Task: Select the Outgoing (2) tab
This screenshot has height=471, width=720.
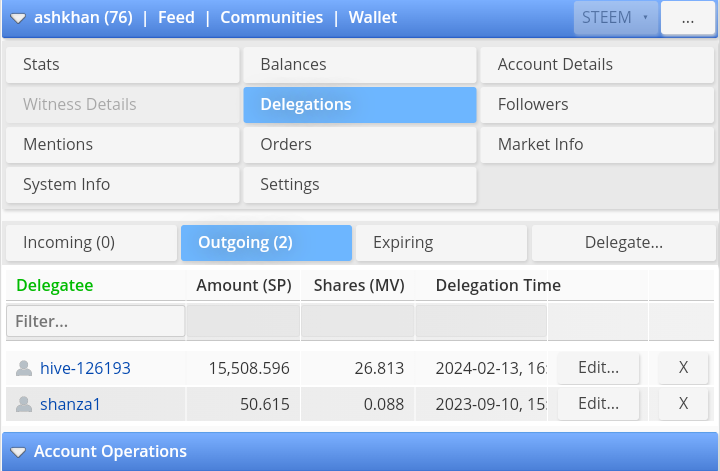Action: pyautogui.click(x=266, y=242)
